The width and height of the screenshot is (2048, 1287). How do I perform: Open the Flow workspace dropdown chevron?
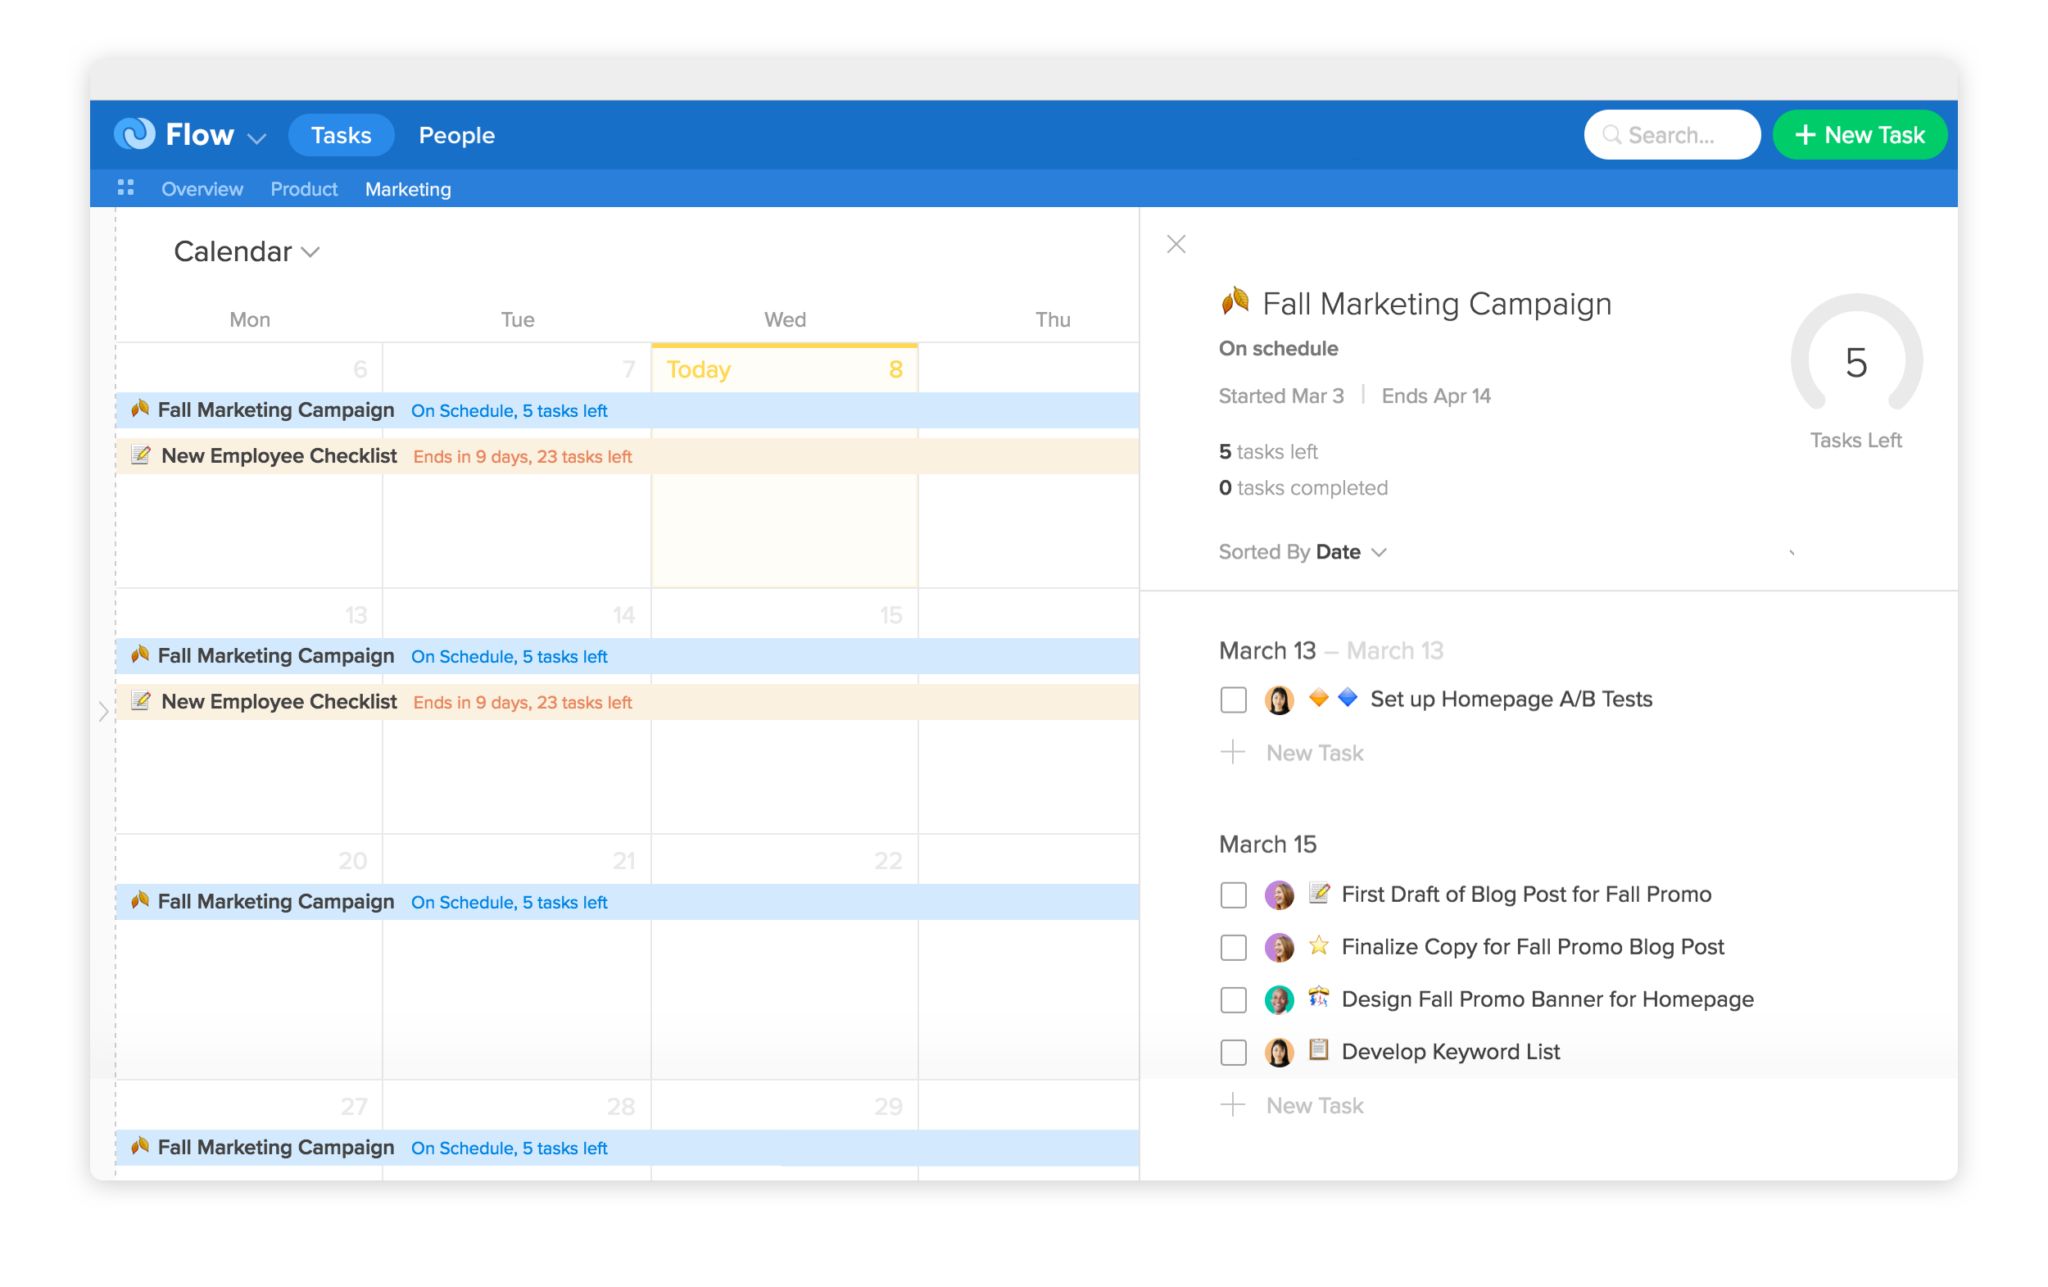(x=257, y=138)
